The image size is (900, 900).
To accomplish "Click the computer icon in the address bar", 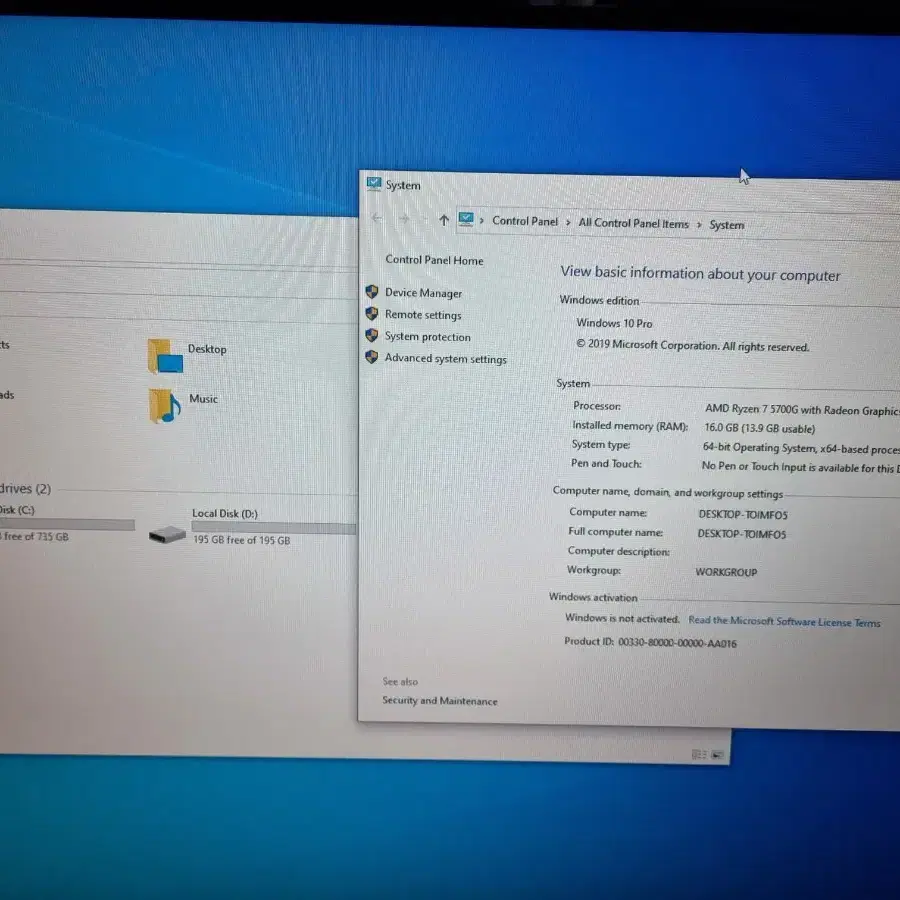I will [466, 219].
